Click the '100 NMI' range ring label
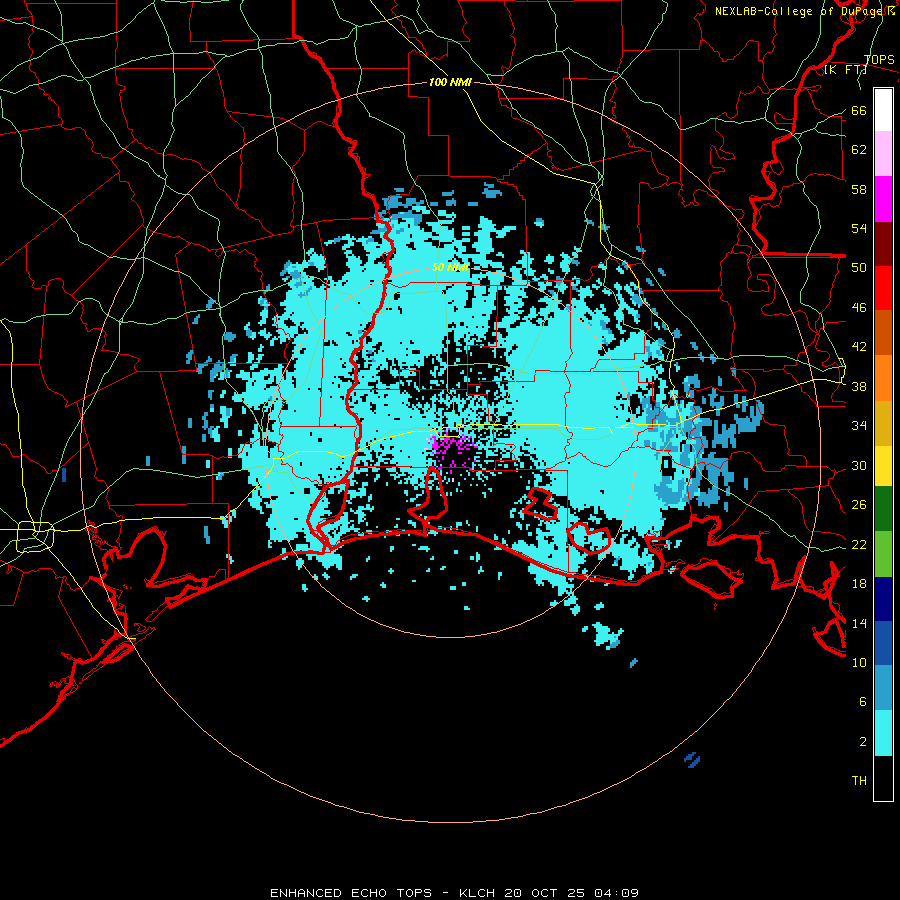This screenshot has width=900, height=900. [450, 83]
